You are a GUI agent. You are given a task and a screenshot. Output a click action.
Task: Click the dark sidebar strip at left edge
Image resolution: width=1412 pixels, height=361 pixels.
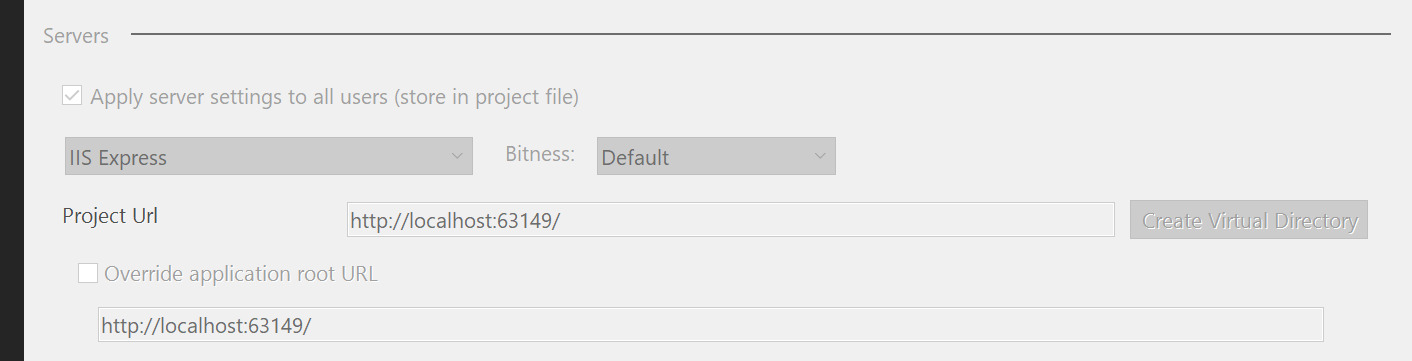pyautogui.click(x=12, y=180)
